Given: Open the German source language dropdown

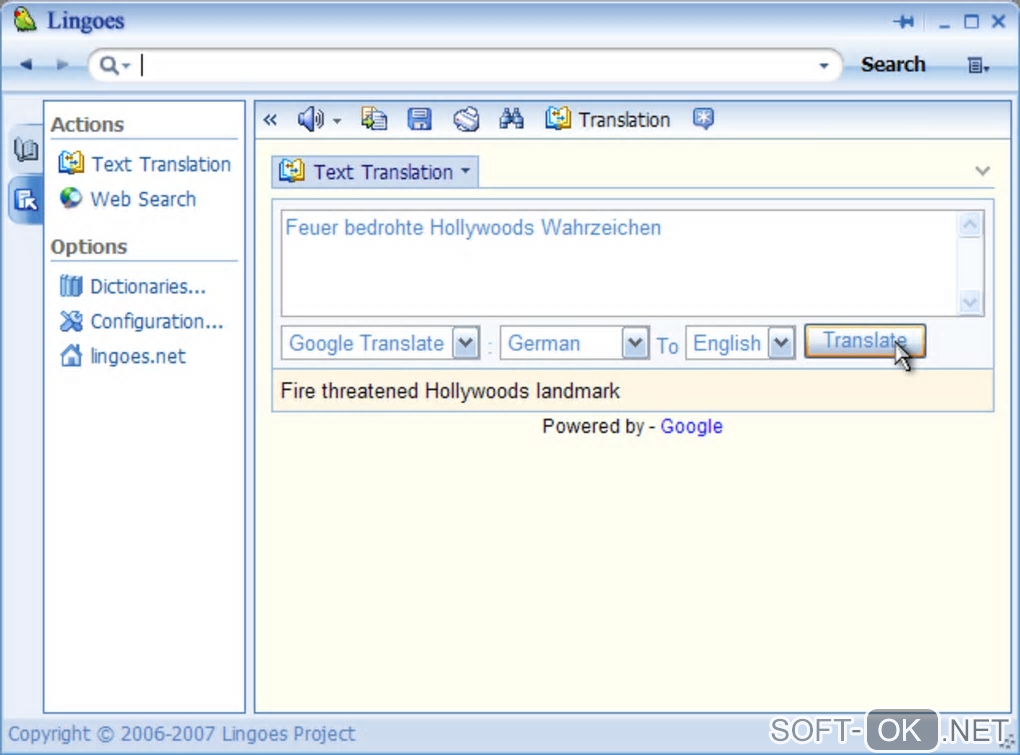Looking at the screenshot, I should pos(635,343).
